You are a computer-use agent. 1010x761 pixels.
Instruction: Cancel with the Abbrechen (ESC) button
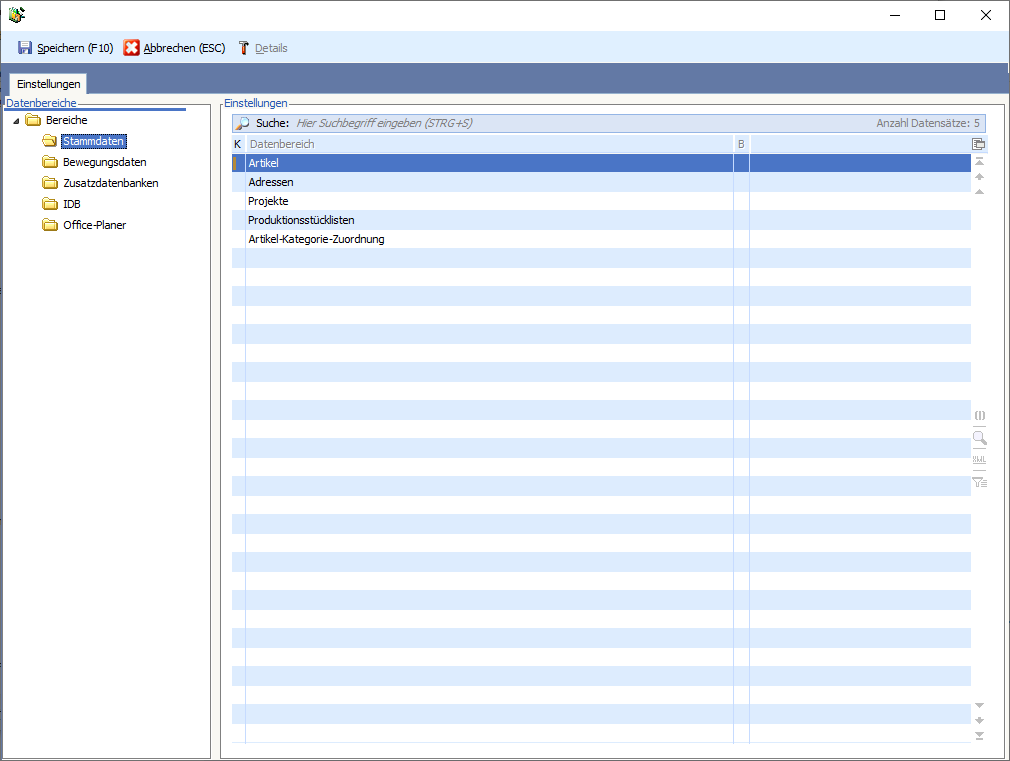[175, 48]
